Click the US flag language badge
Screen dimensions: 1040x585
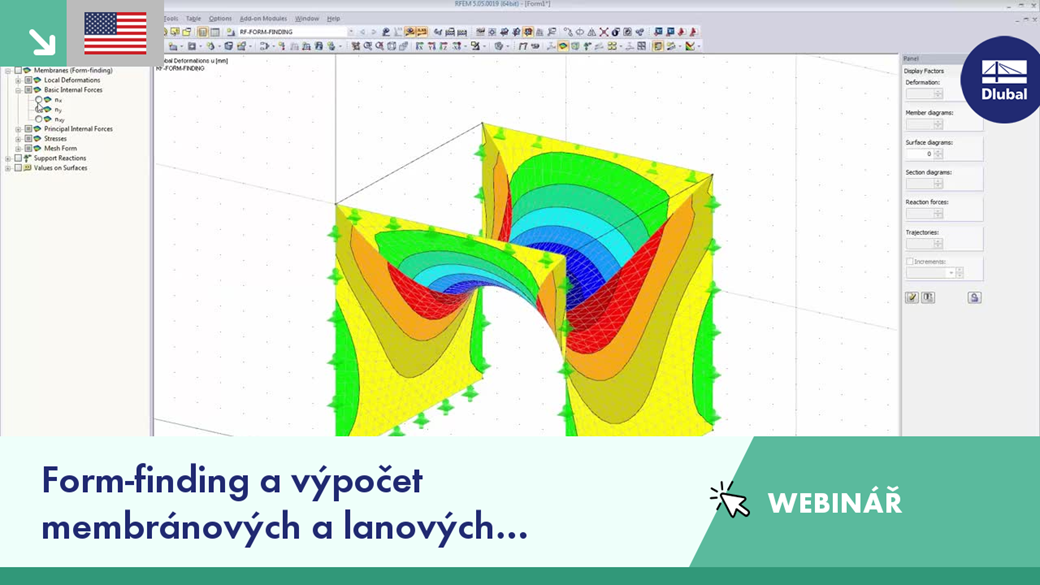pos(115,33)
